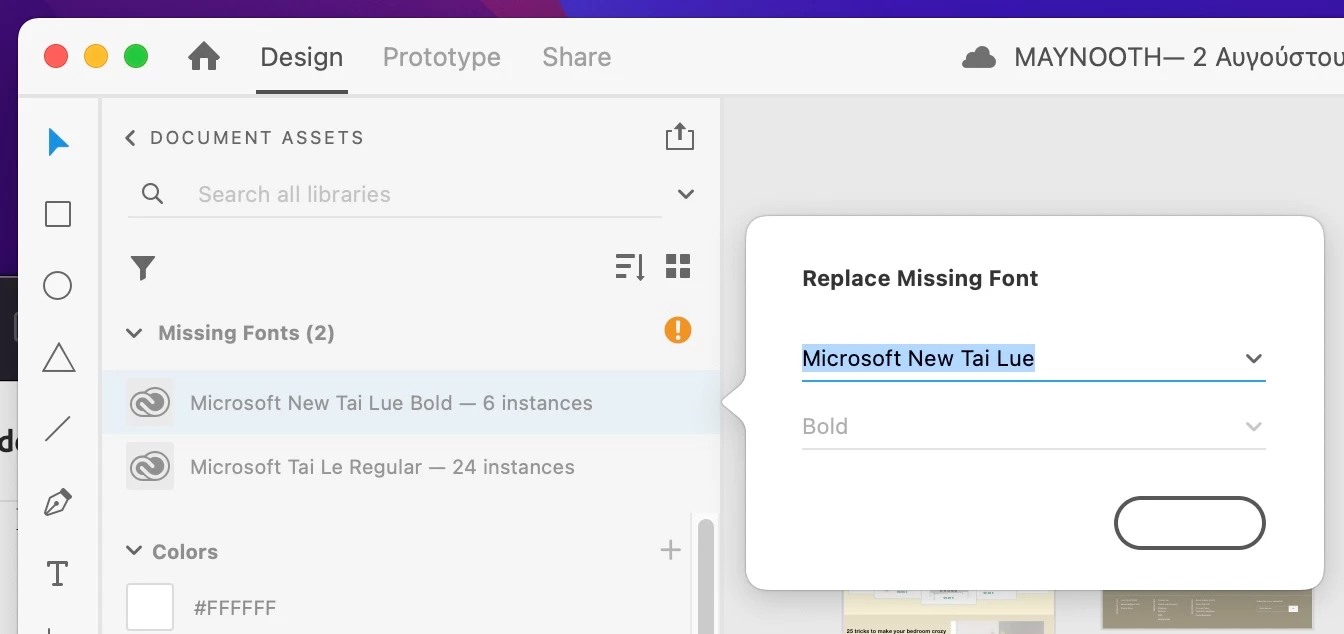The image size is (1344, 634).
Task: Open the Bold font style dropdown
Action: pyautogui.click(x=1254, y=427)
